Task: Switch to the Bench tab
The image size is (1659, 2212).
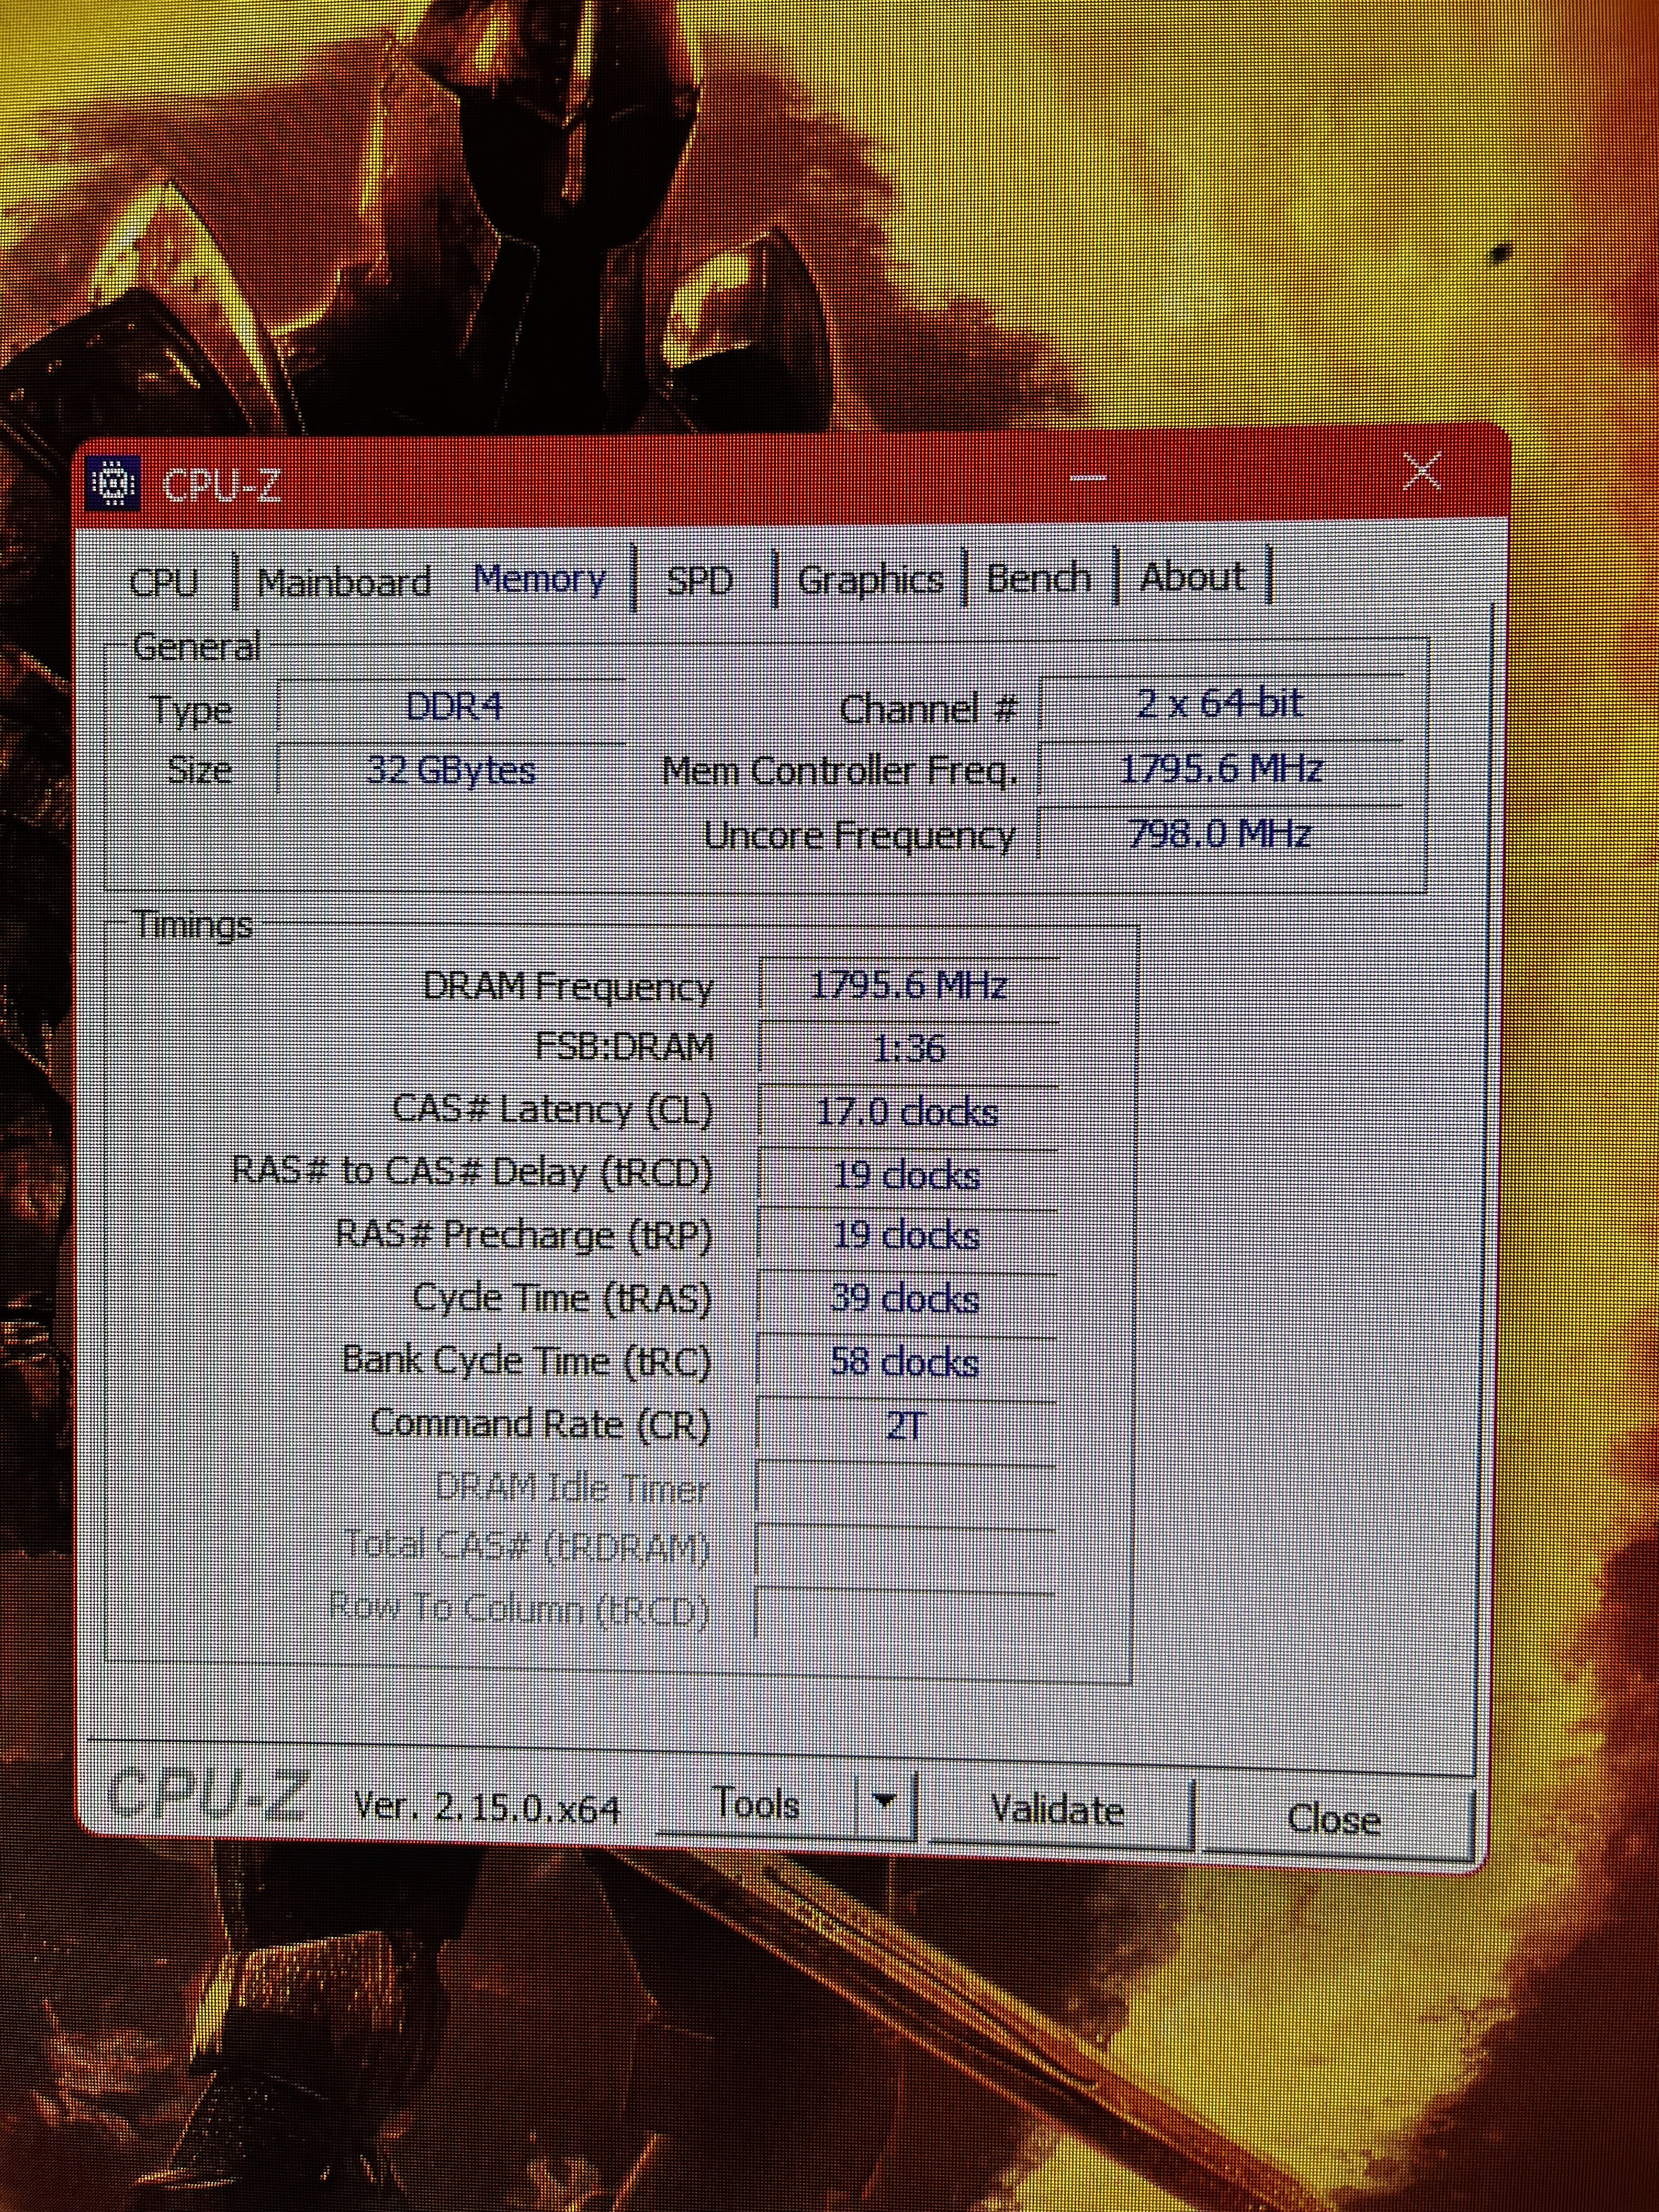Action: pos(1038,577)
